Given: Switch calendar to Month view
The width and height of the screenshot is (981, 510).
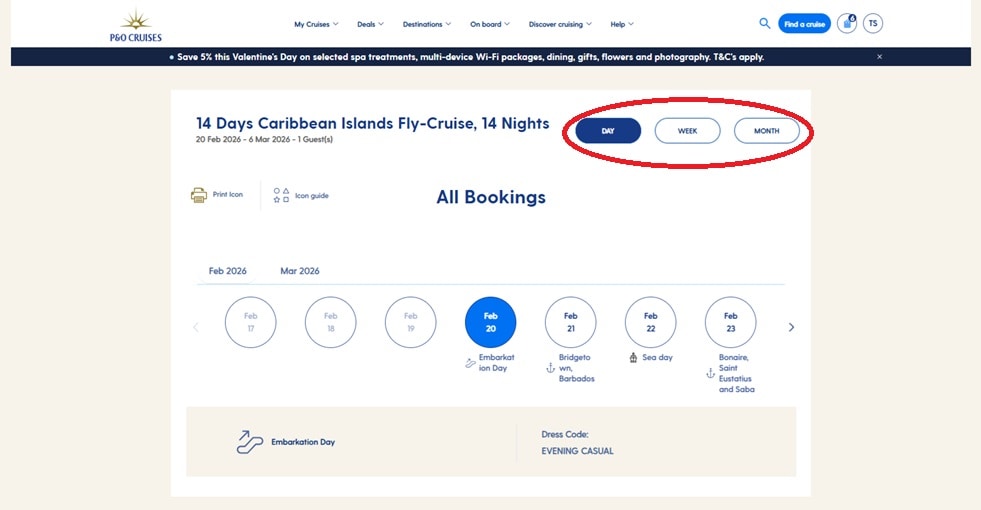Looking at the screenshot, I should 766,131.
